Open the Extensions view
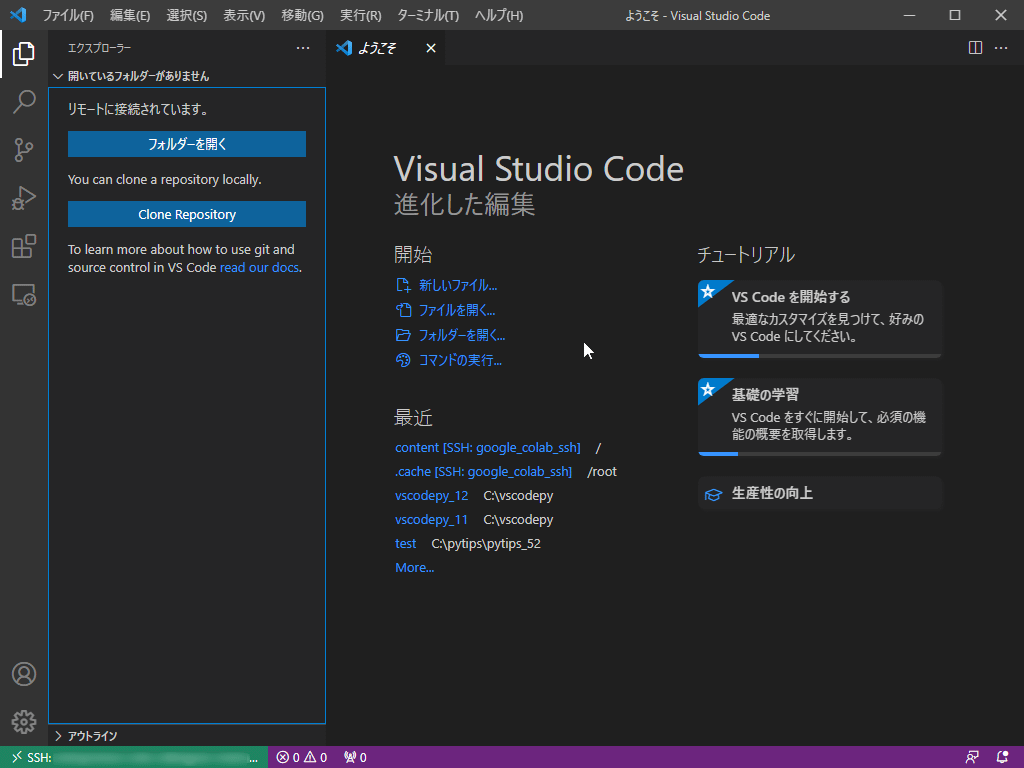 [x=24, y=246]
